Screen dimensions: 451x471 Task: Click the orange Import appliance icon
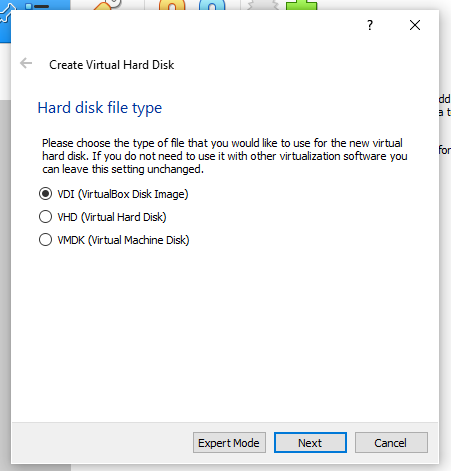[172, 5]
